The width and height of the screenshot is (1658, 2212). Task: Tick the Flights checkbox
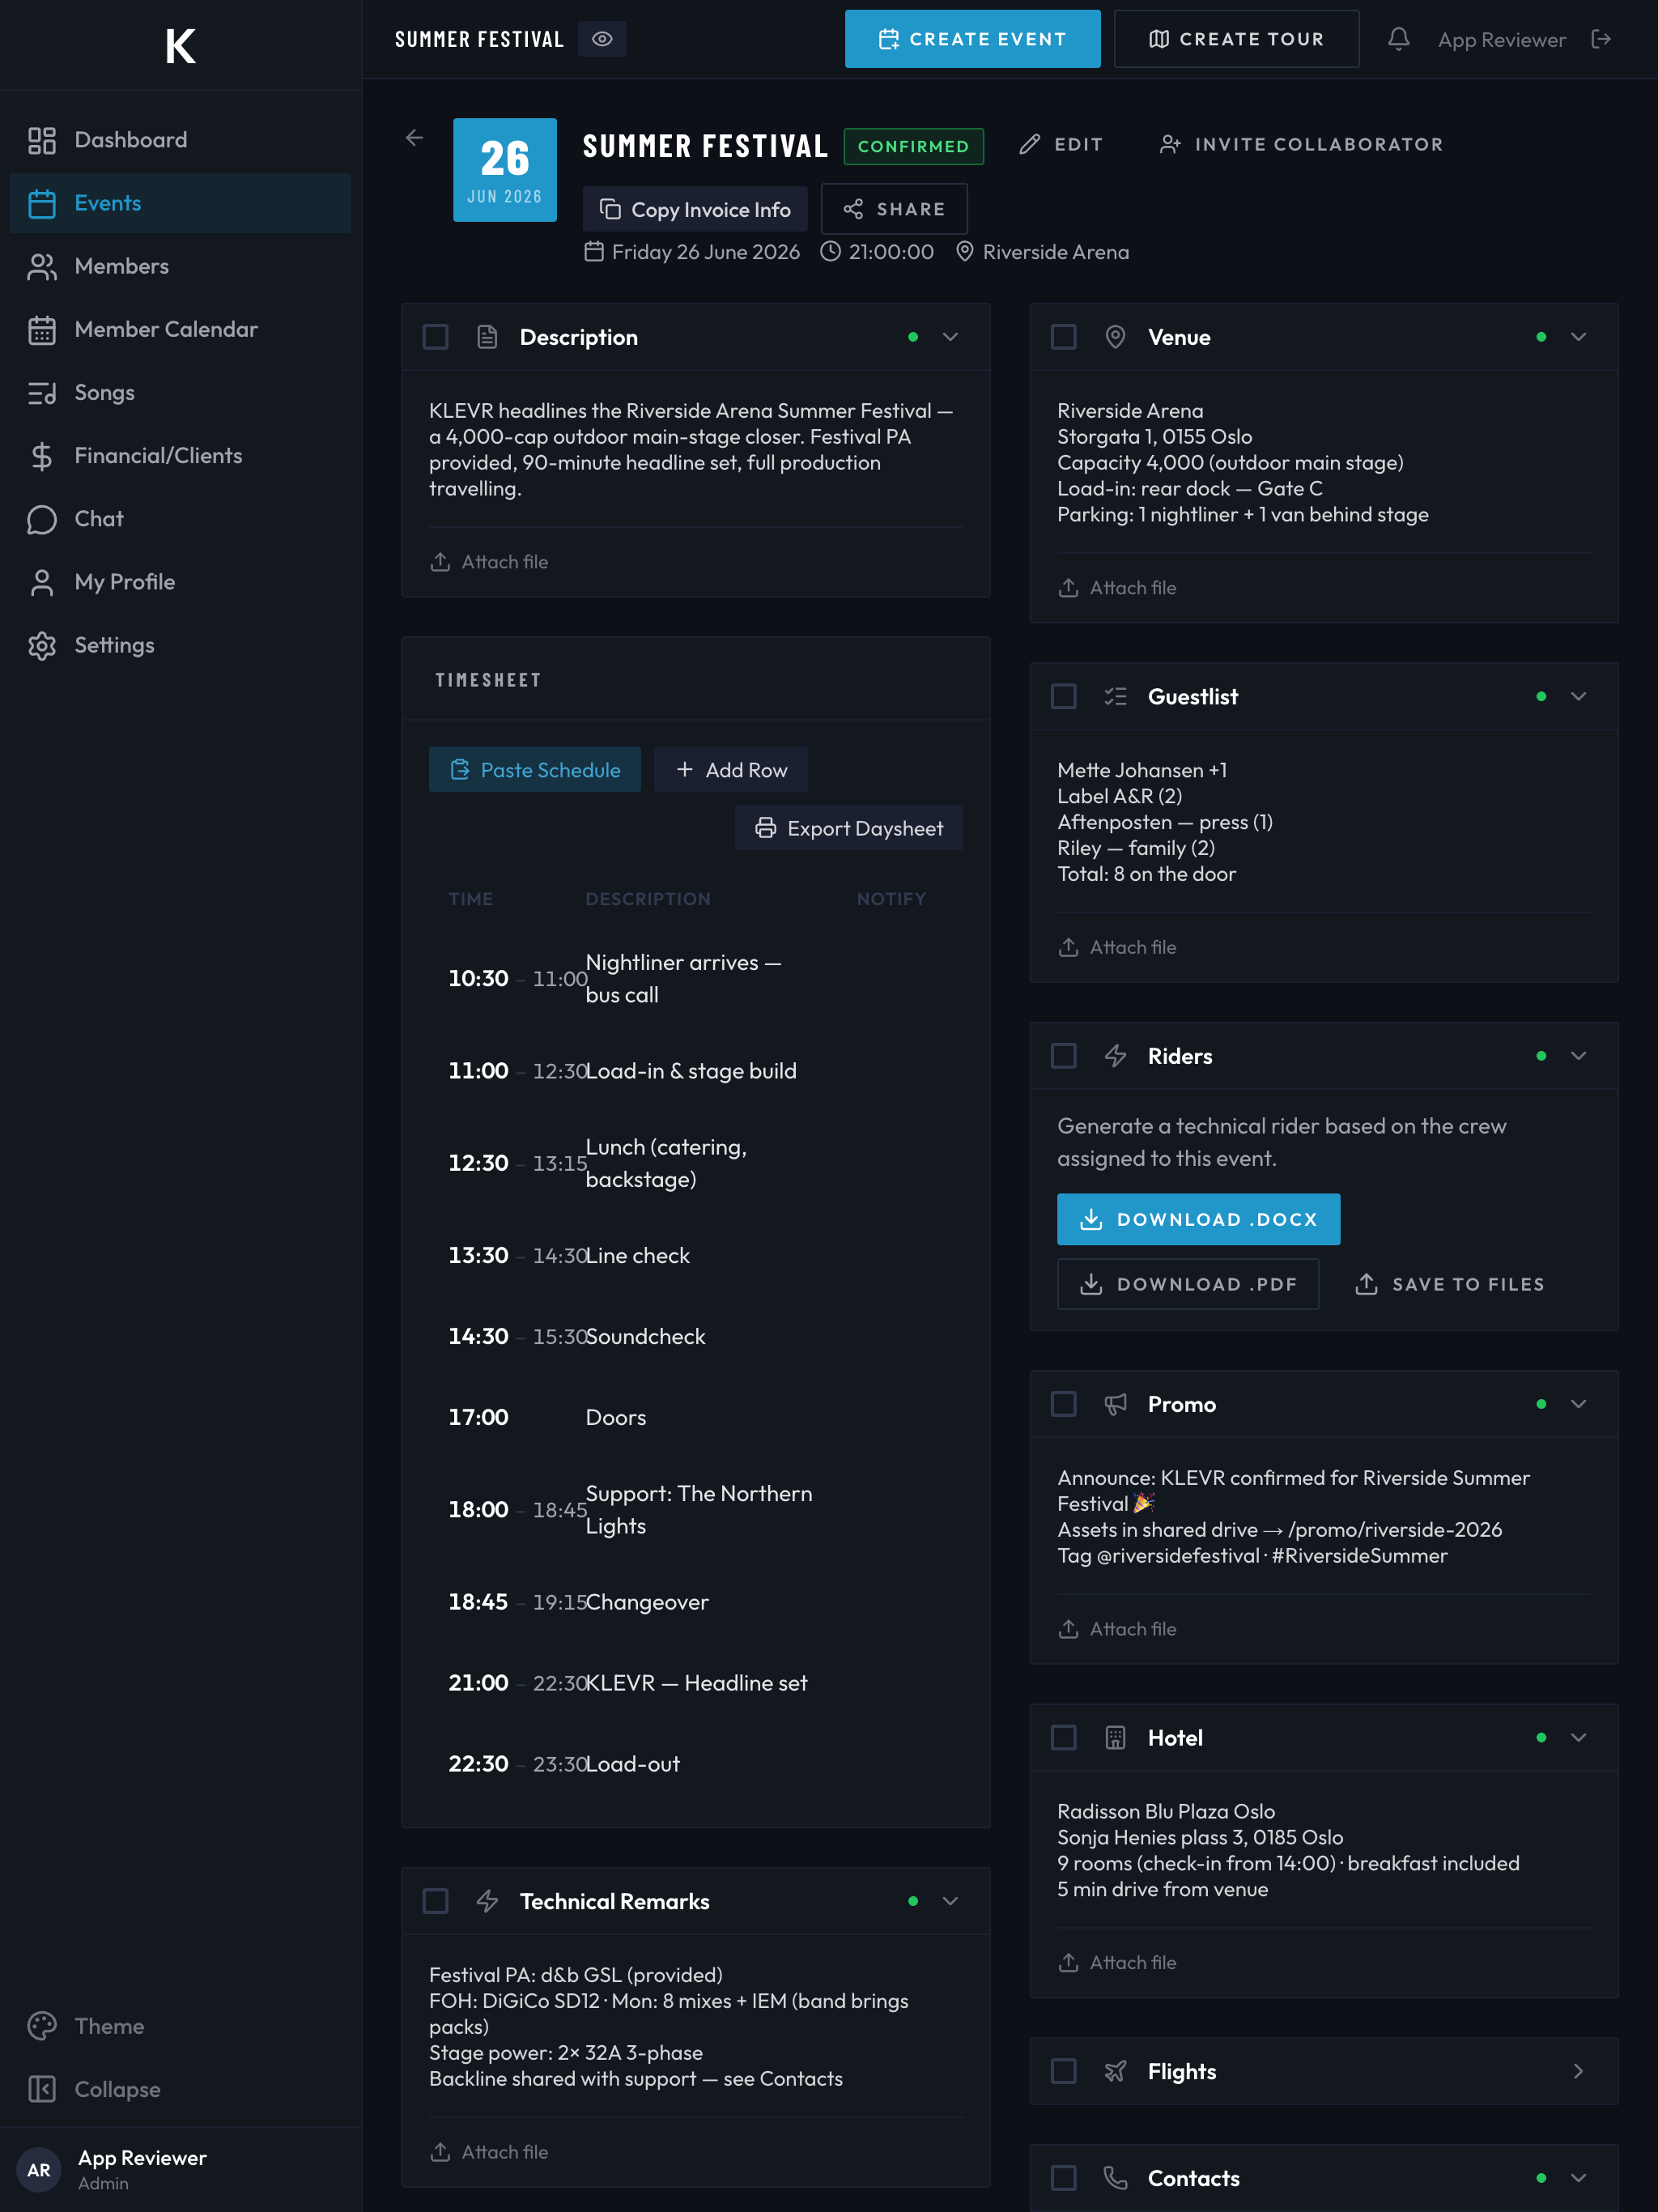[x=1063, y=2071]
